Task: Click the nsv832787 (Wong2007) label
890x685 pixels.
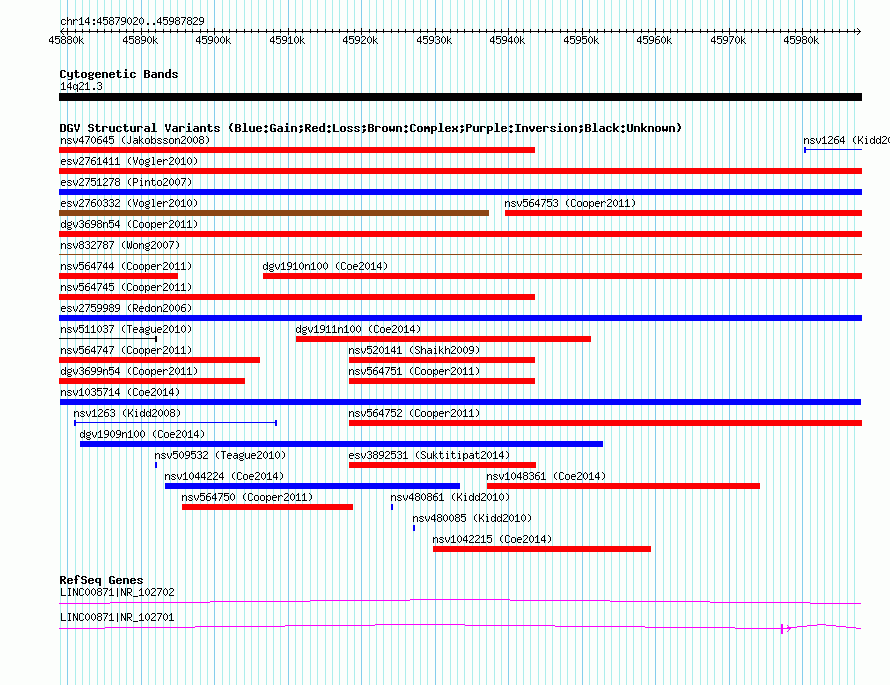Action: (x=120, y=245)
